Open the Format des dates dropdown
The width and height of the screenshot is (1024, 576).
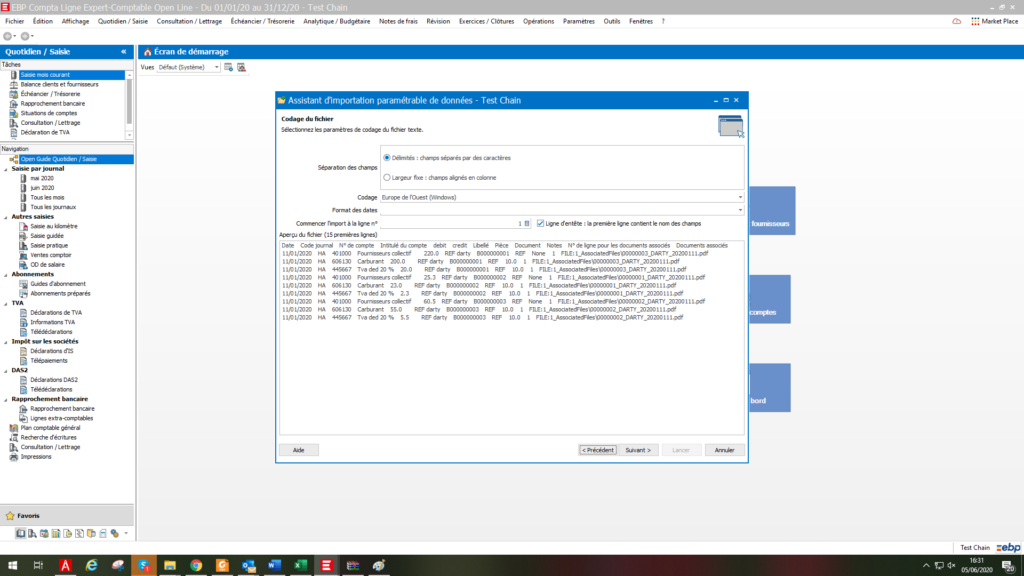[740, 210]
